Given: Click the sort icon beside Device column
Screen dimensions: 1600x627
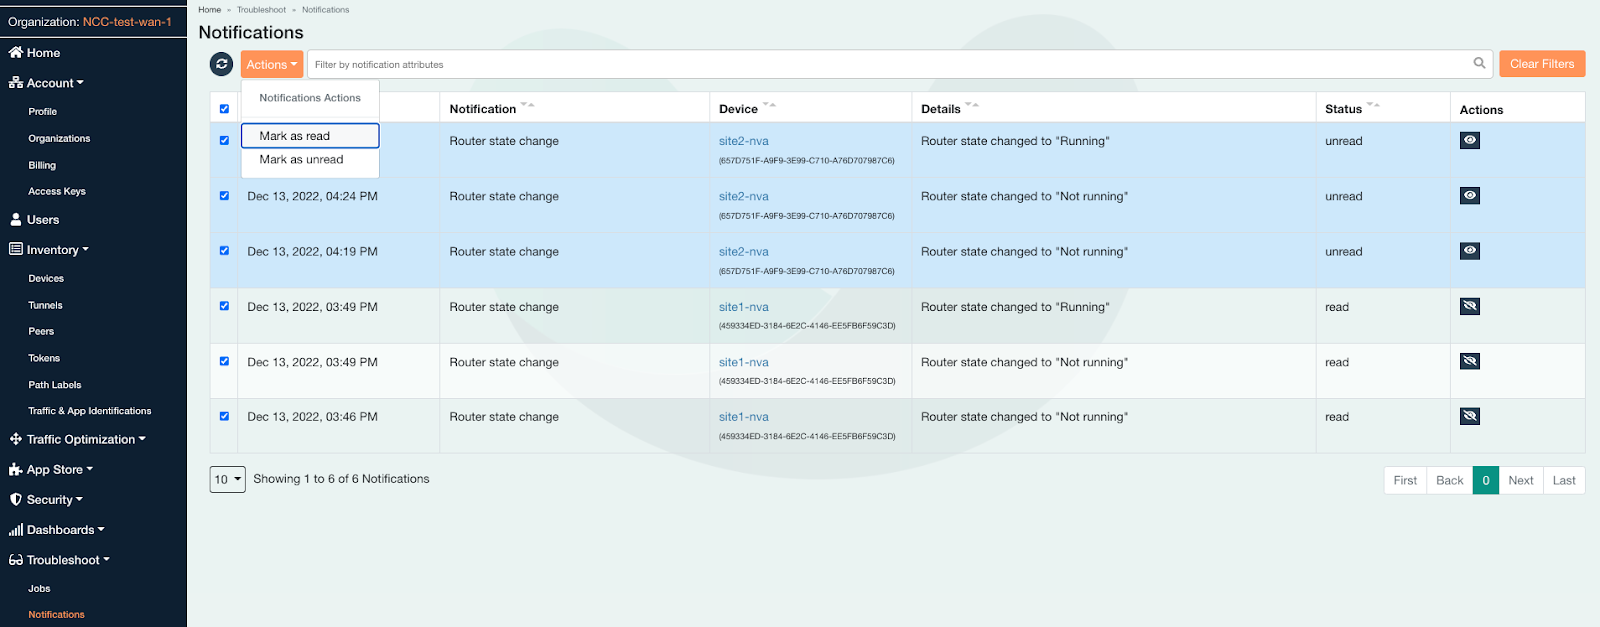Looking at the screenshot, I should pyautogui.click(x=769, y=105).
